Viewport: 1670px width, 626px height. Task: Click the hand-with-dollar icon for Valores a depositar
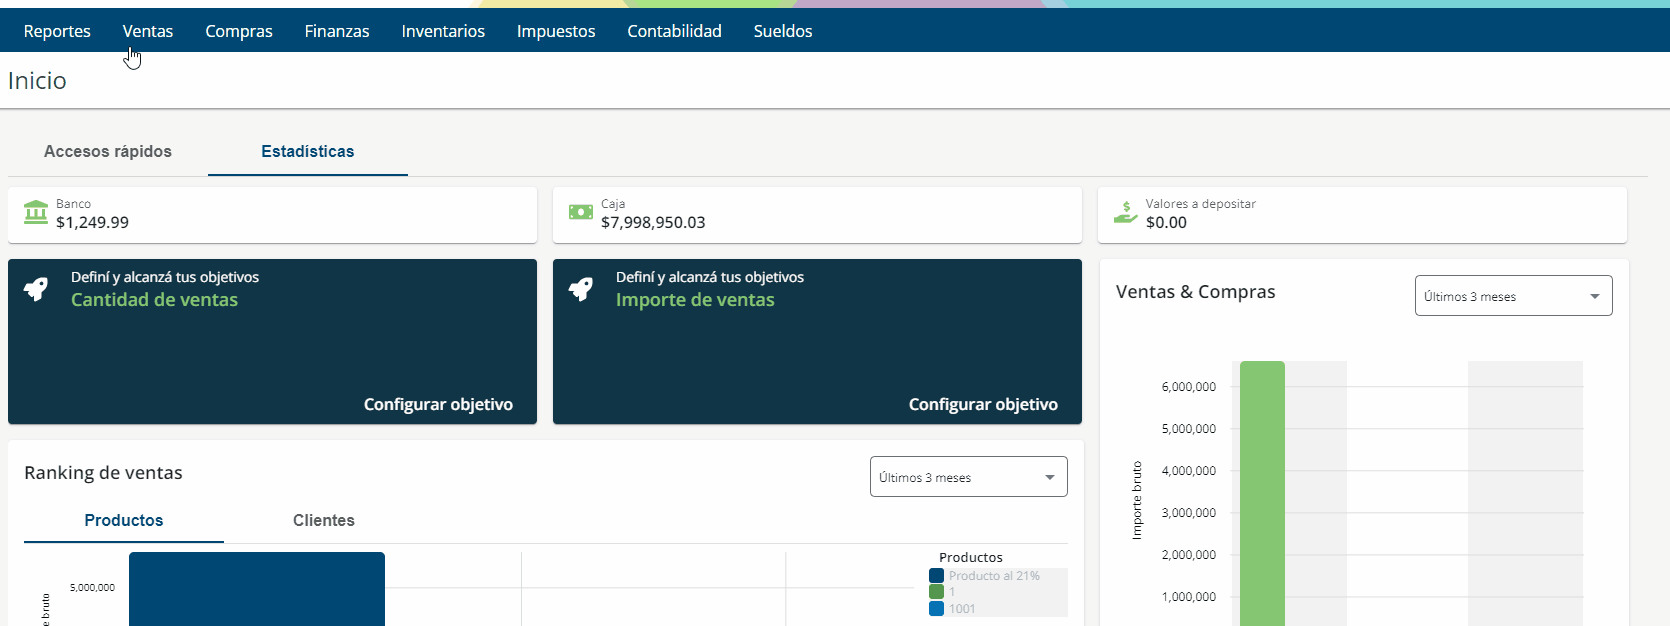click(1126, 212)
